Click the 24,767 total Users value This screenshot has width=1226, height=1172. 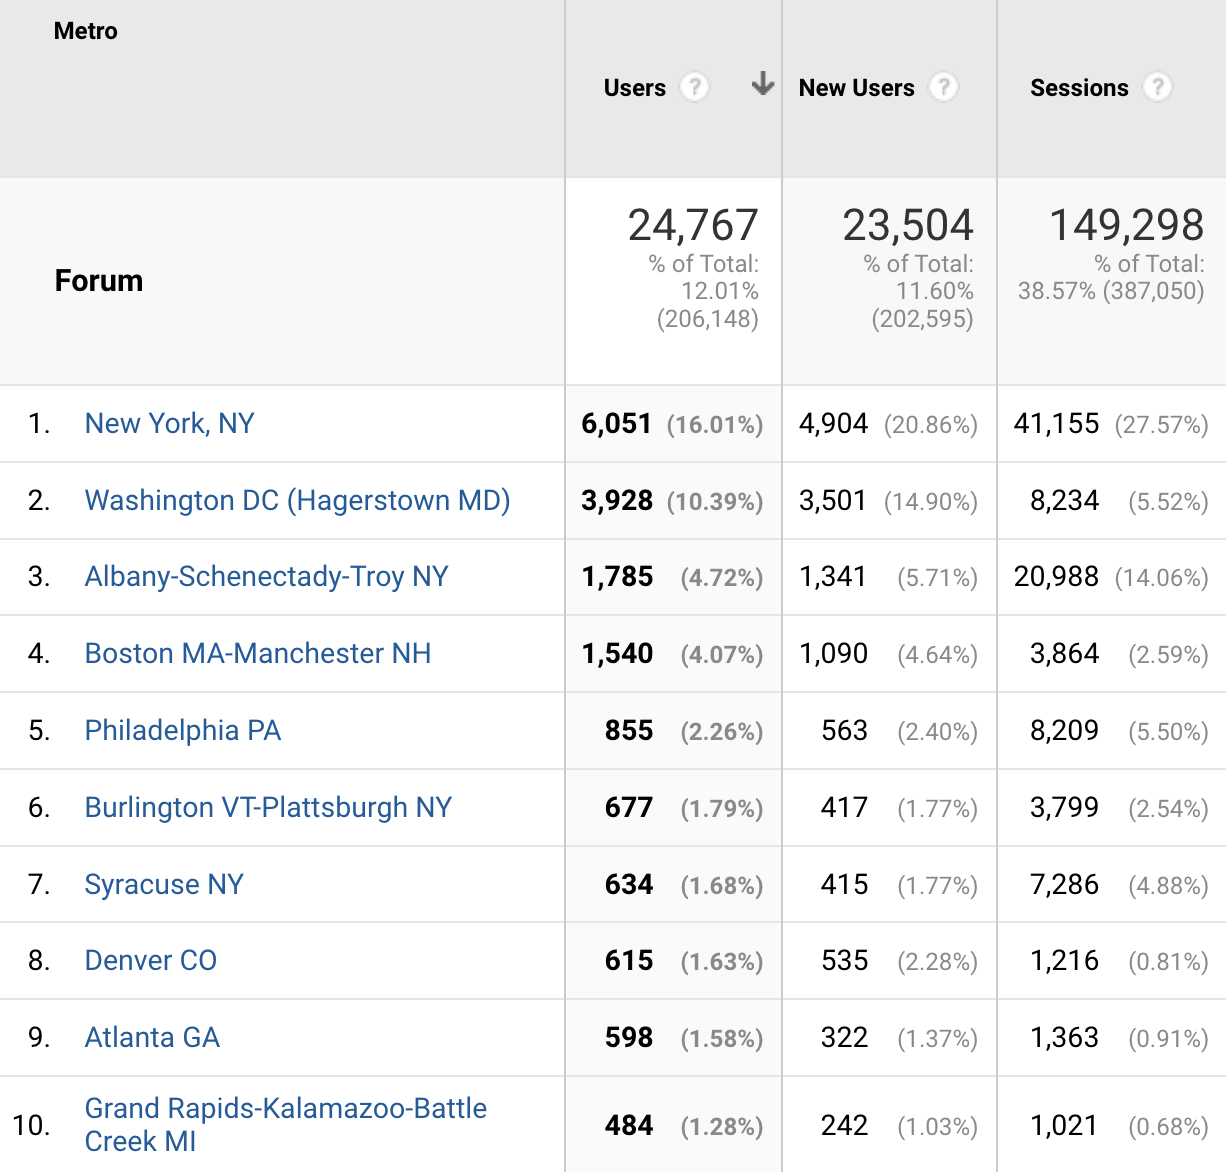pyautogui.click(x=693, y=224)
